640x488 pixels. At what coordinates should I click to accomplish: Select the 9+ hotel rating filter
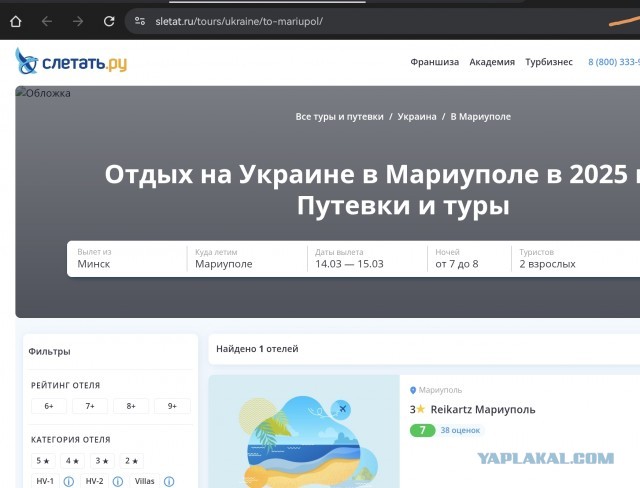[172, 406]
